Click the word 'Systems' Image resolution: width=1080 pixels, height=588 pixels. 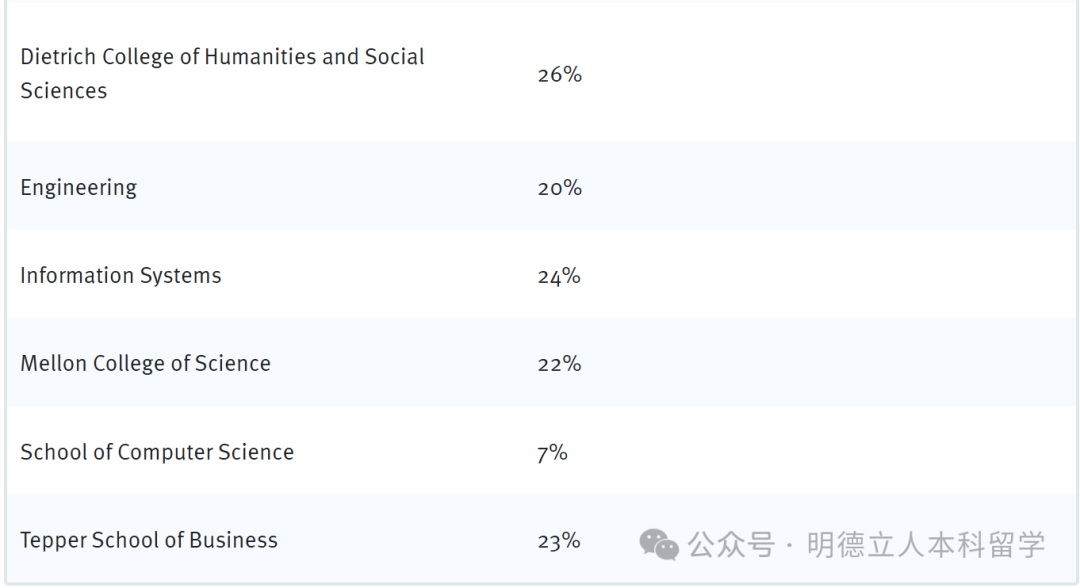[181, 276]
